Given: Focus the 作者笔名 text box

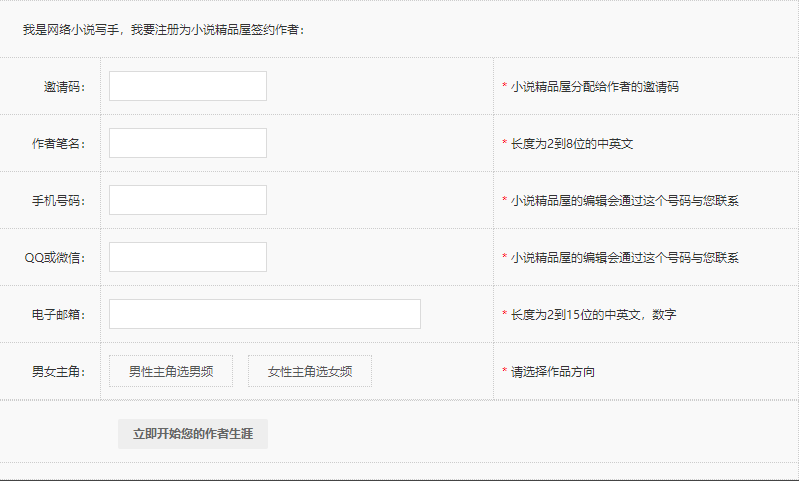Looking at the screenshot, I should [x=188, y=143].
